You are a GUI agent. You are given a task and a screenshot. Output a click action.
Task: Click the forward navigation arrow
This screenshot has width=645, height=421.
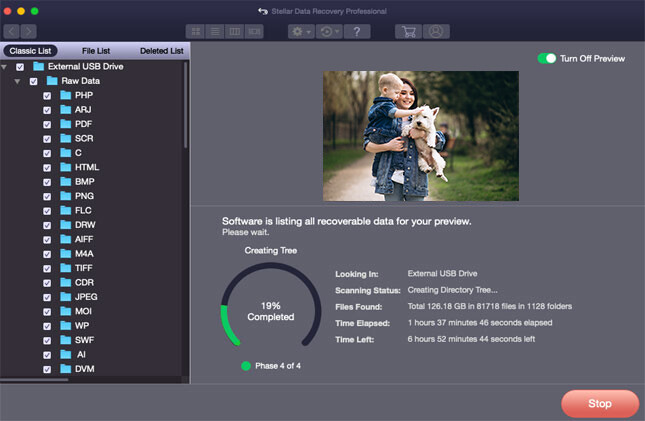click(29, 32)
